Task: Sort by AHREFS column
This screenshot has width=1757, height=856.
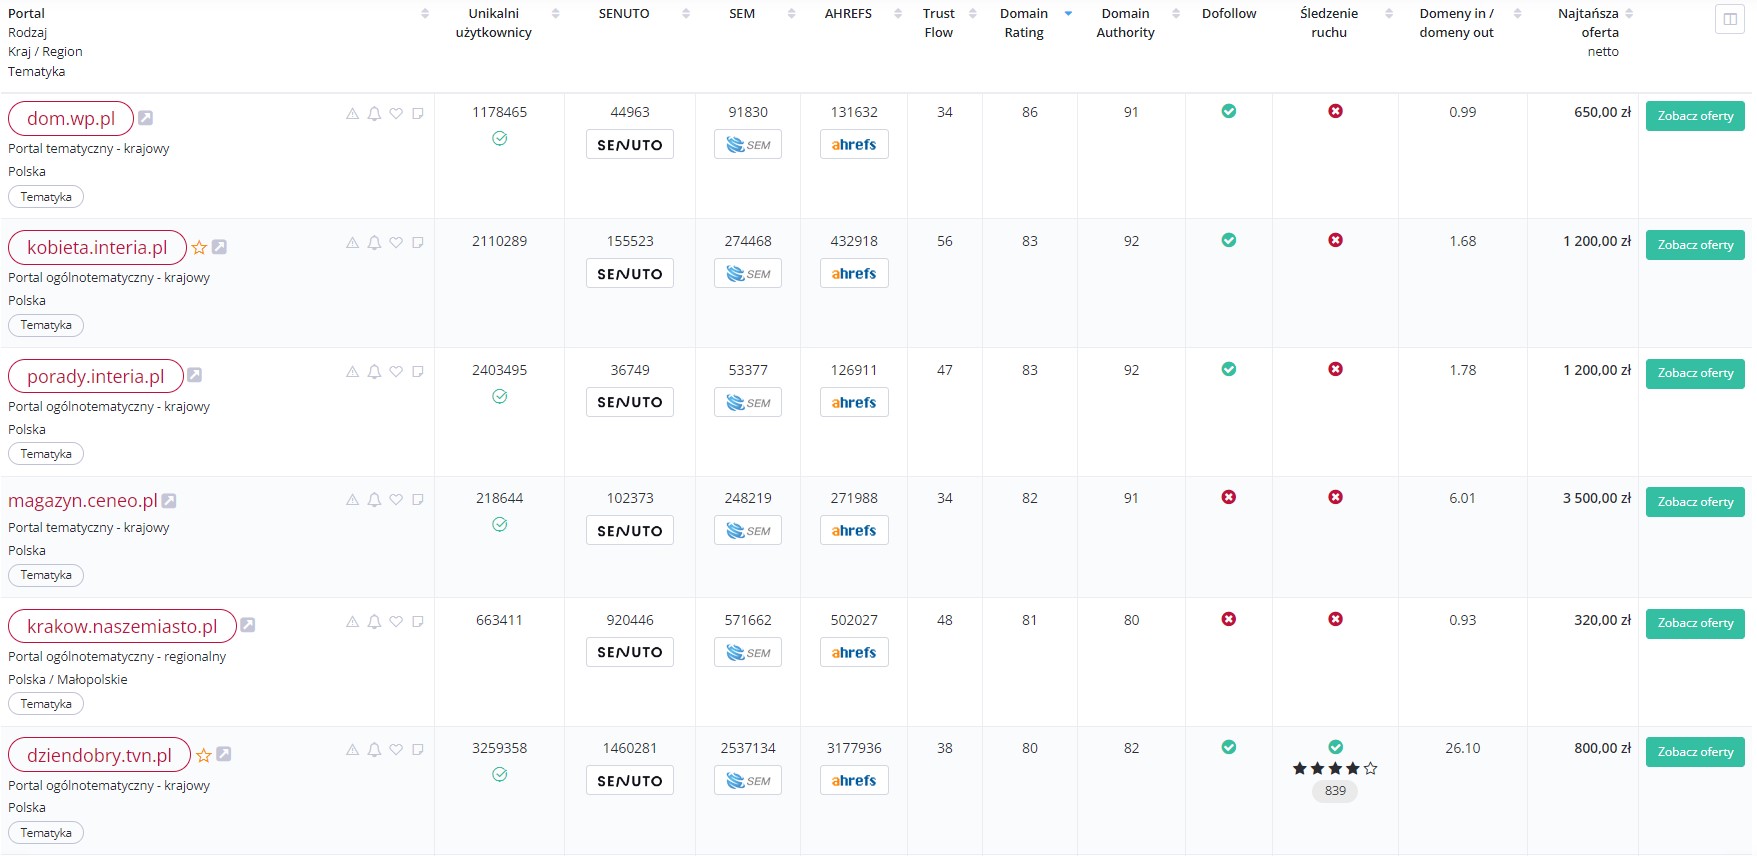Action: click(x=898, y=14)
